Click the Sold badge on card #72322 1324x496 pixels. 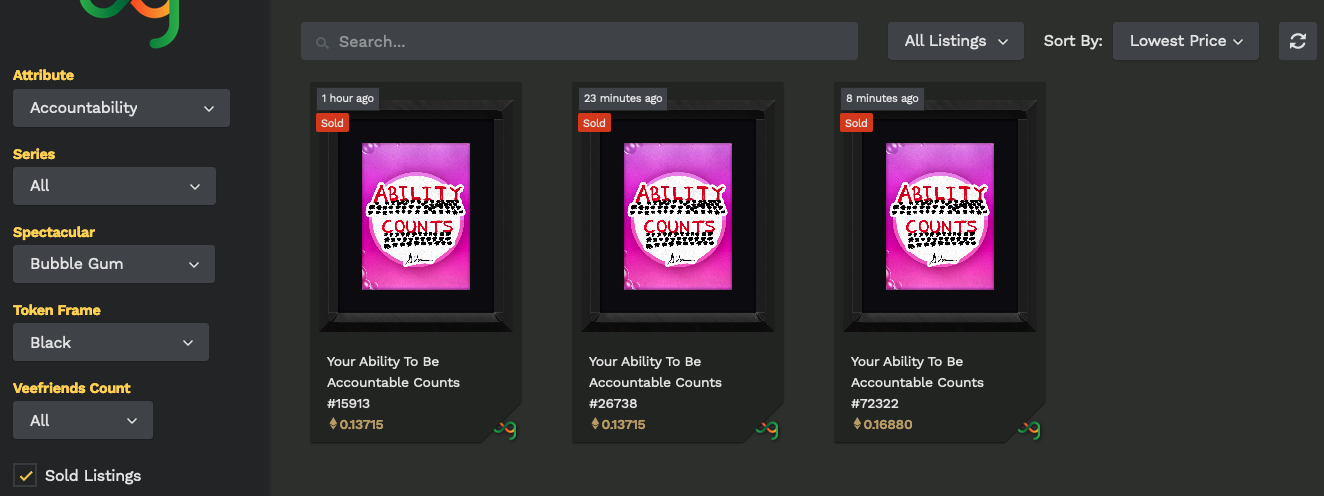[x=857, y=123]
